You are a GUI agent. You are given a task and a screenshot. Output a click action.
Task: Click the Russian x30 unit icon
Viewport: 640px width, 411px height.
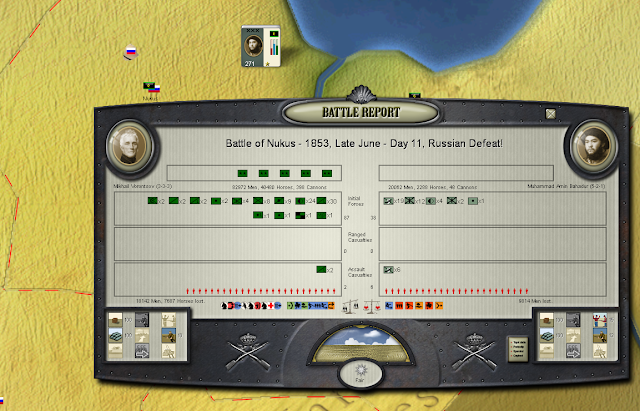point(321,201)
